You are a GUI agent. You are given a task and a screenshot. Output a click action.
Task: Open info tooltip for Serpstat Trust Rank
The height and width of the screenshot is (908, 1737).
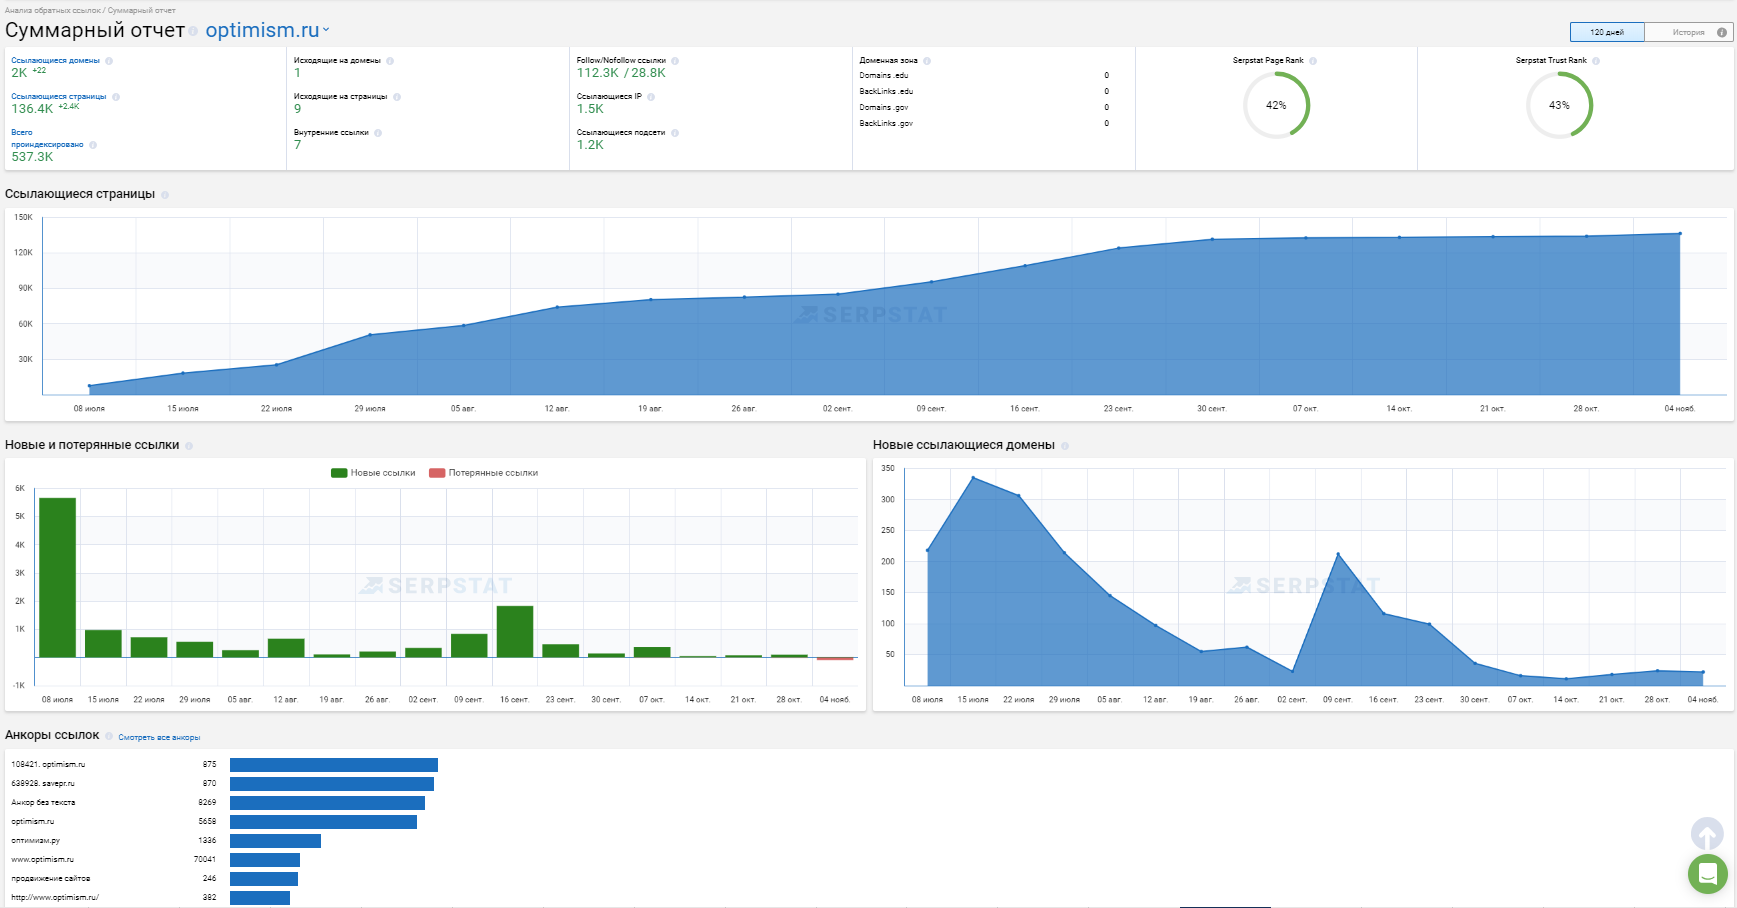pos(1596,61)
